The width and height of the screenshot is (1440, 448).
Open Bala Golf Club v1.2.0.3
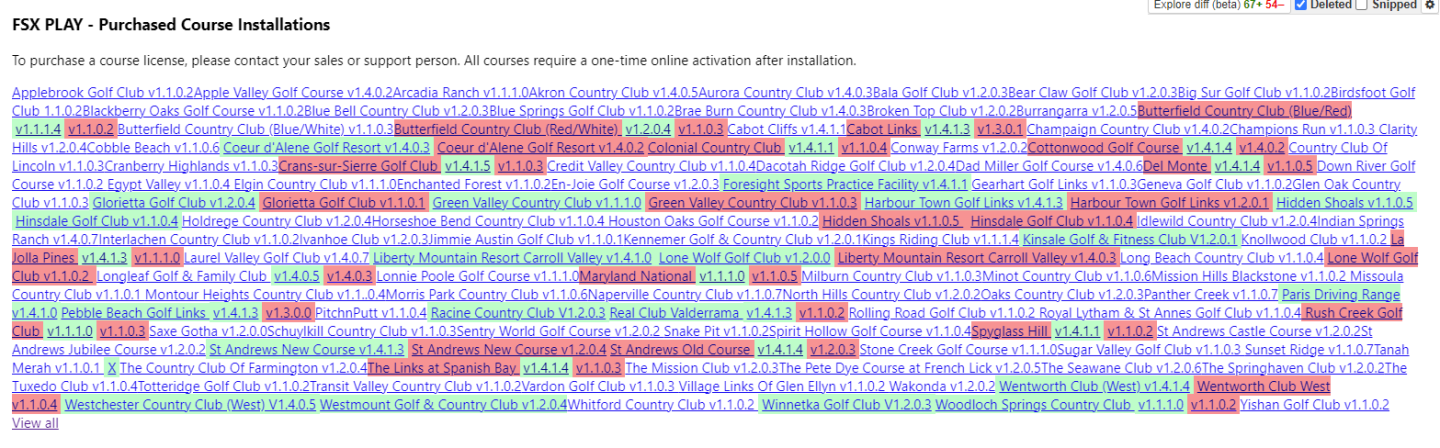click(x=940, y=92)
